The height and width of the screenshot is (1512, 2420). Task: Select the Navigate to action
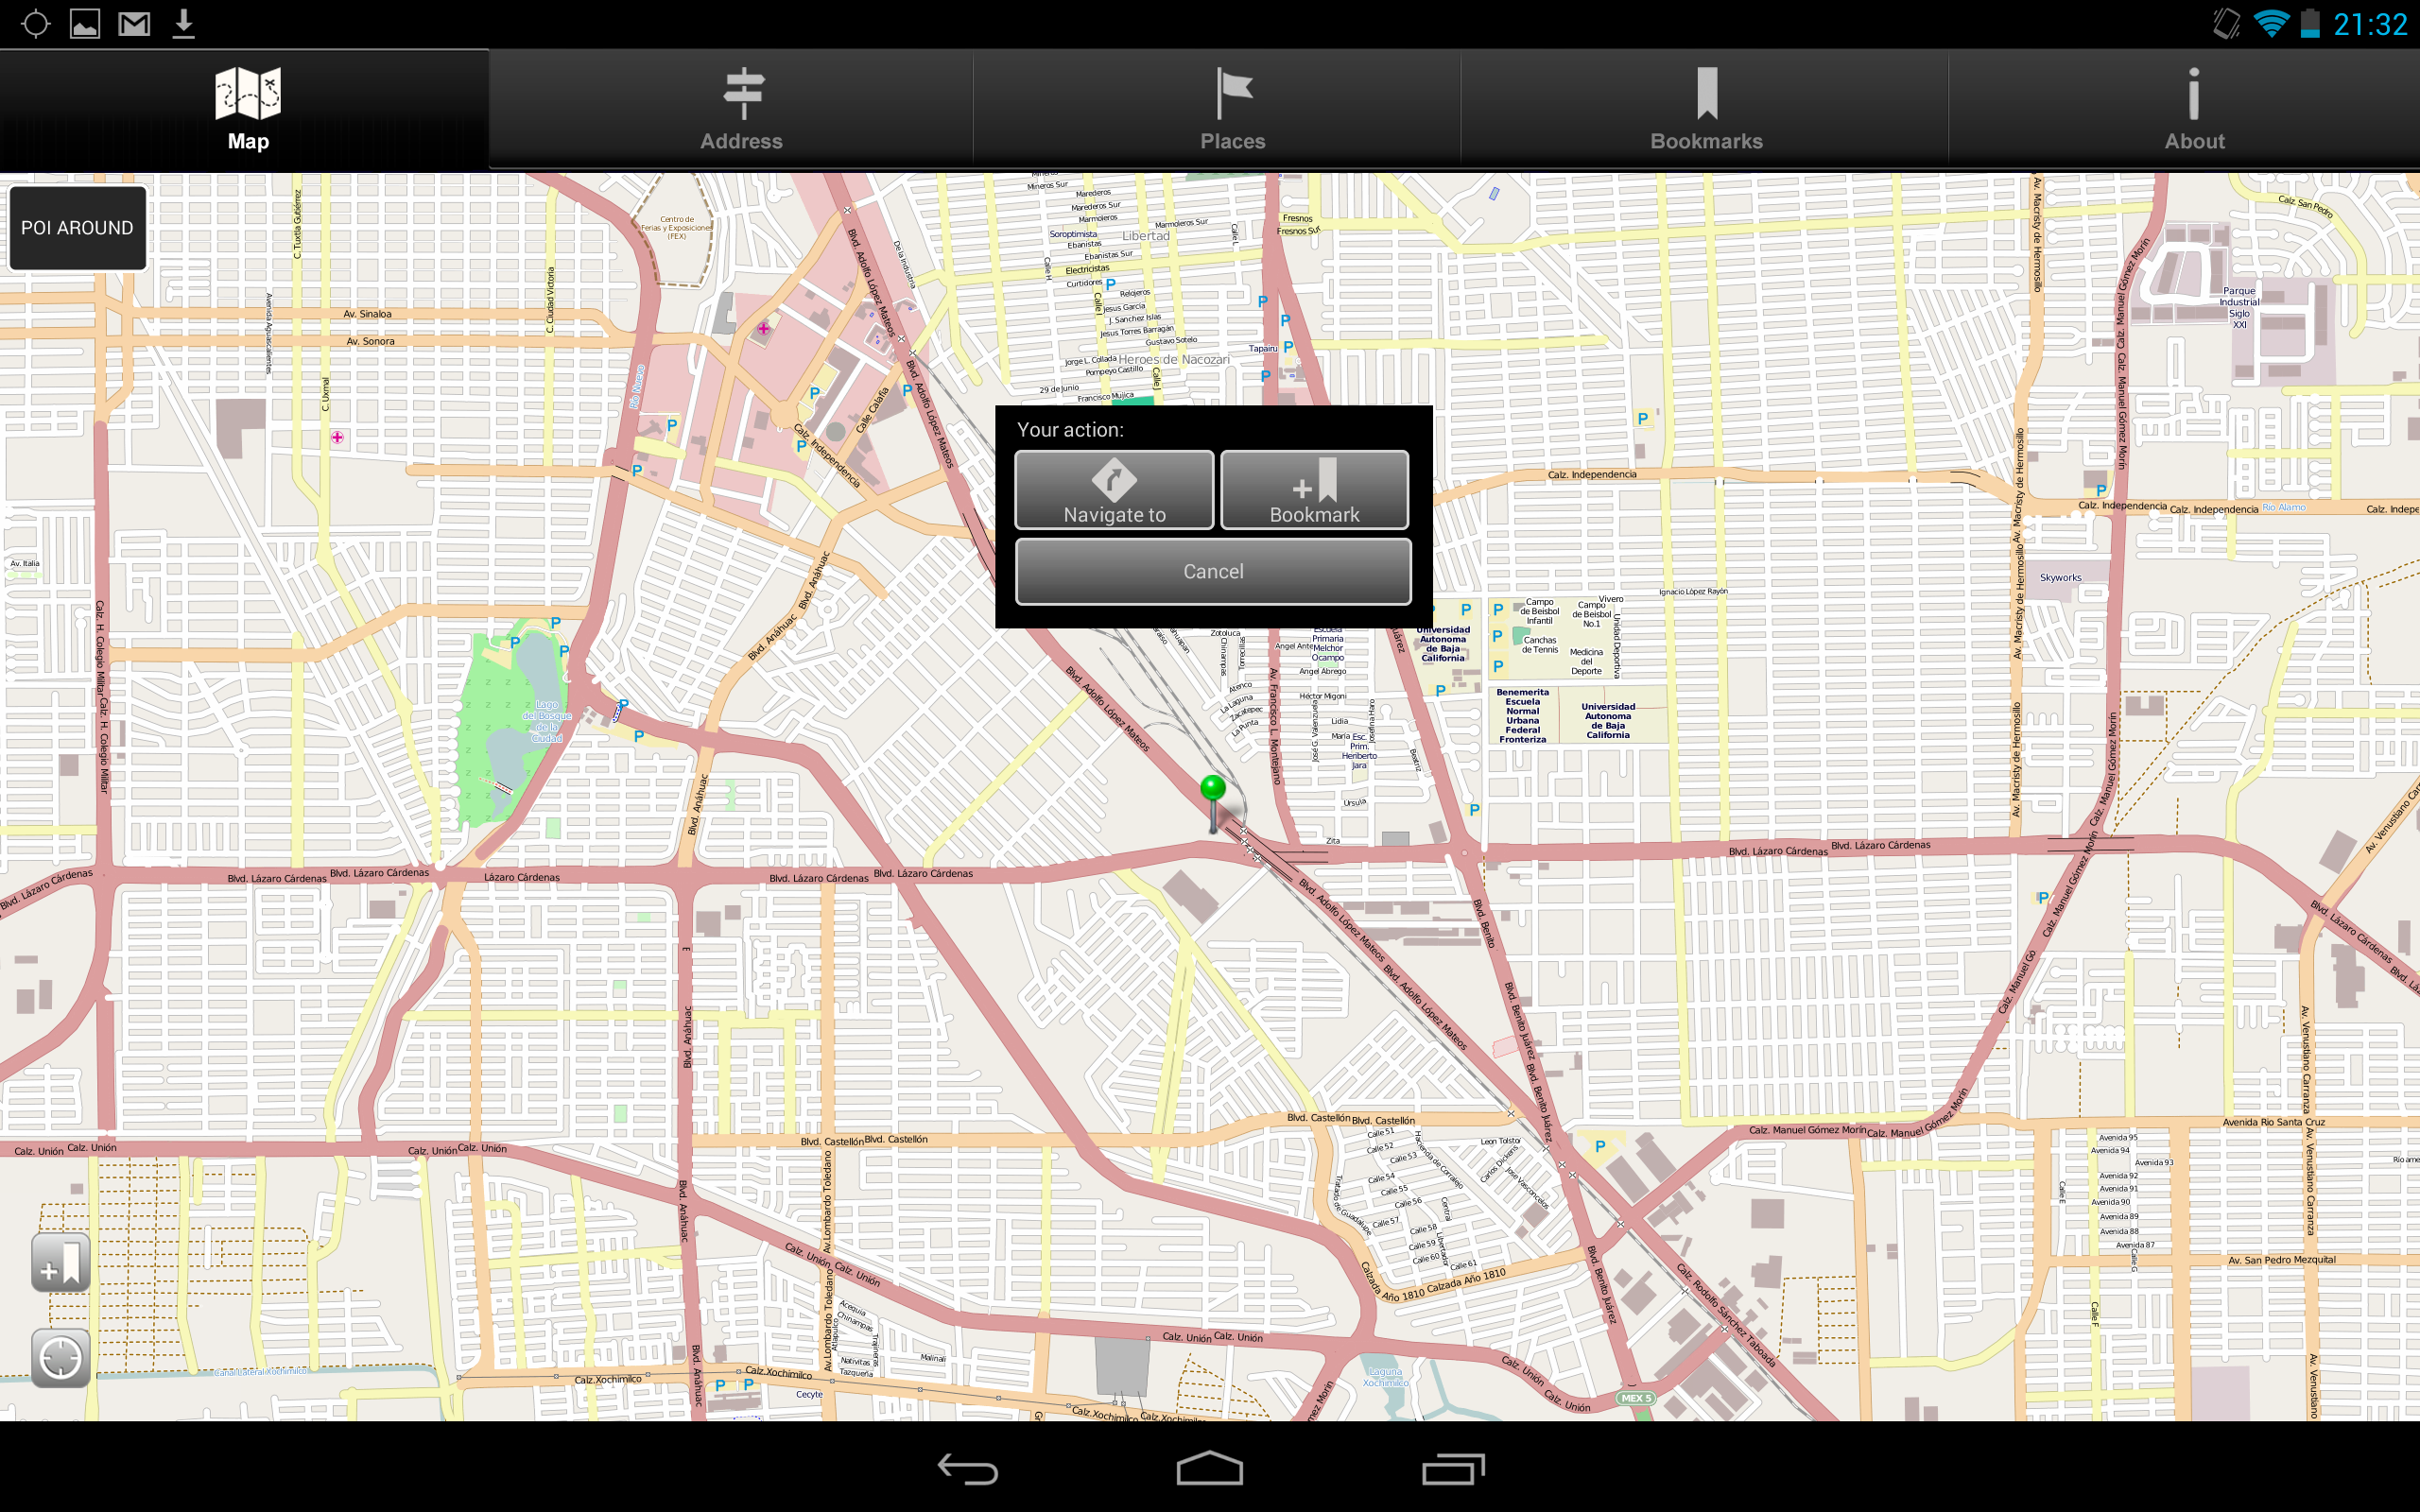point(1114,489)
